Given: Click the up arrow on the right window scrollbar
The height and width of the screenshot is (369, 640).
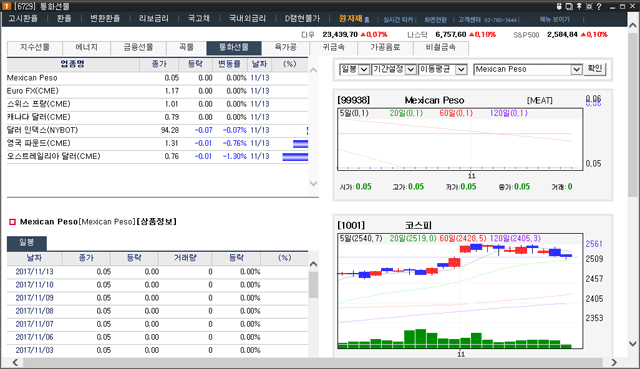Looking at the screenshot, I should [x=633, y=26].
